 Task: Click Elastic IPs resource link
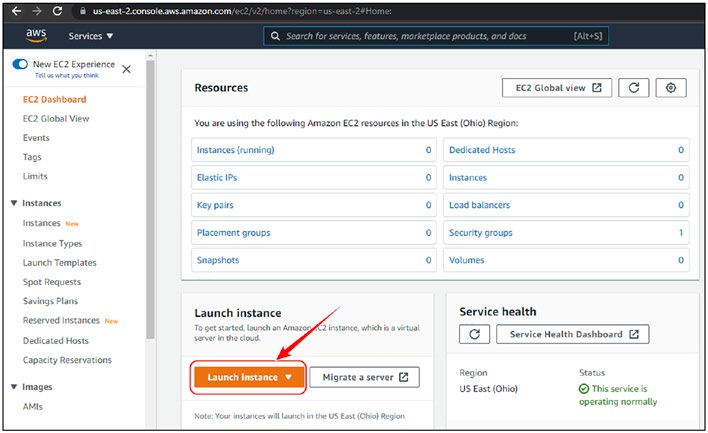[x=217, y=177]
